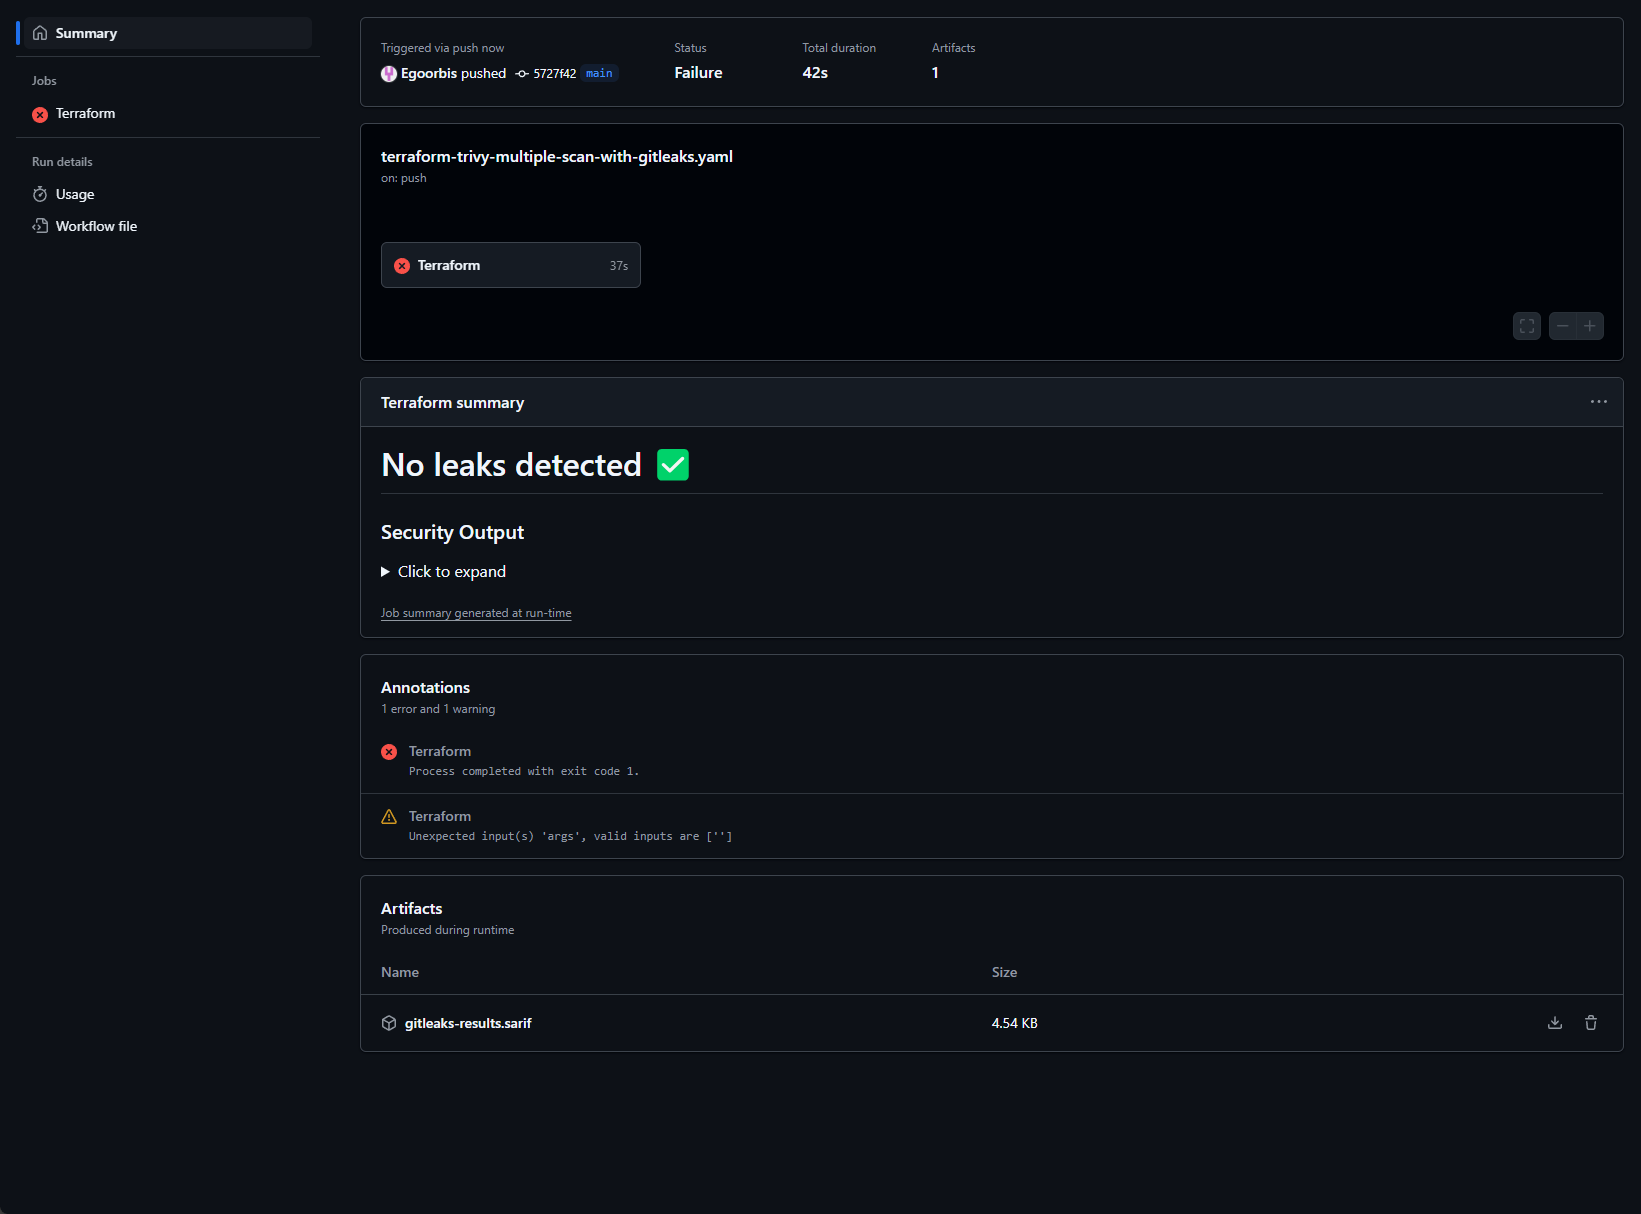Expand the Security Output details

451,572
